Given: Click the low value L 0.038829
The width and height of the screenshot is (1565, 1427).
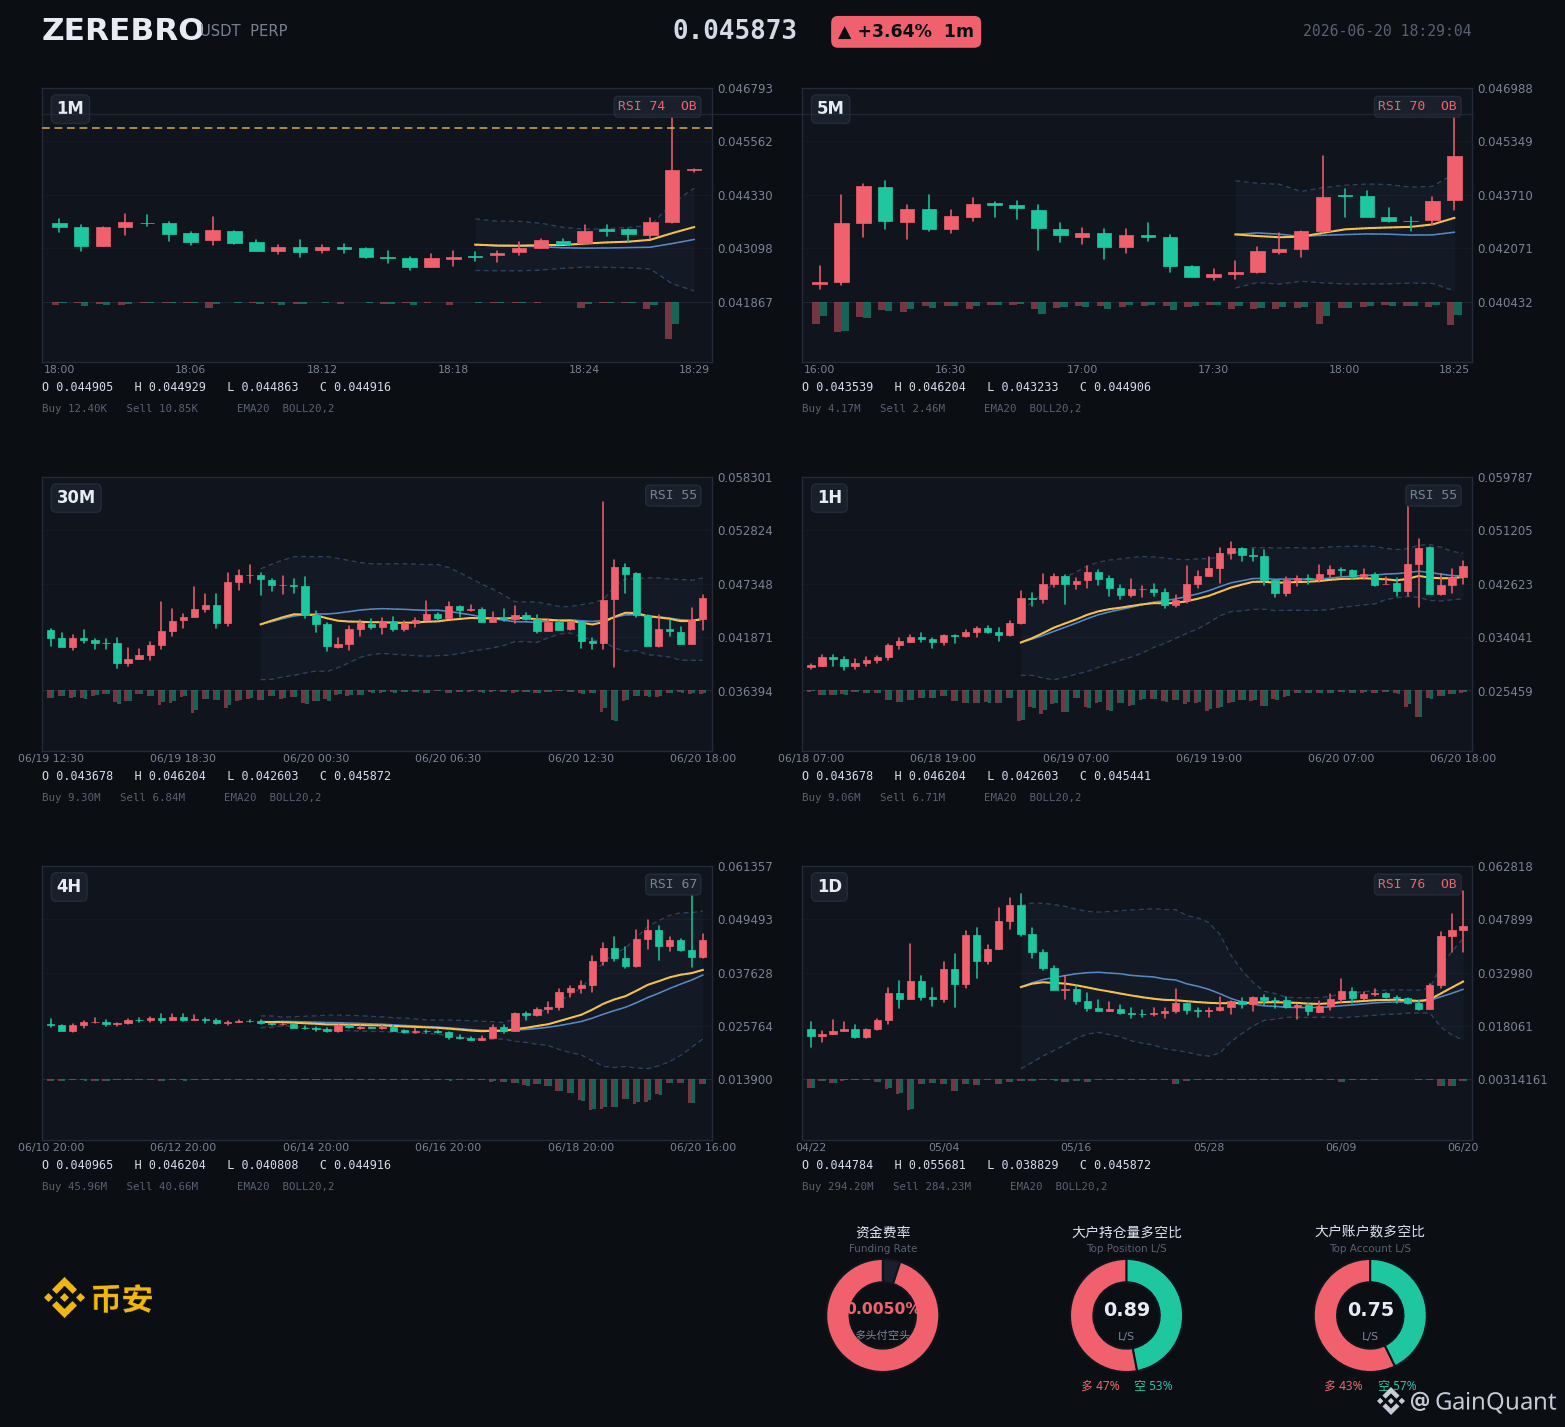Looking at the screenshot, I should pos(1023,1165).
